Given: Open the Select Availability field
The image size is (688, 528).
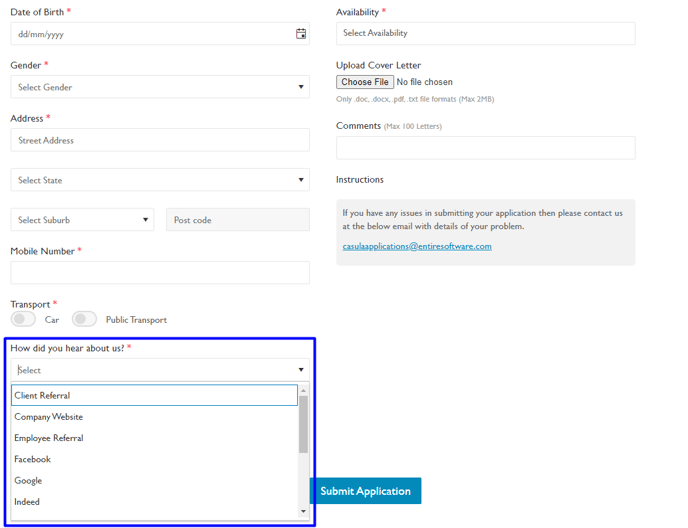Looking at the screenshot, I should pos(486,33).
